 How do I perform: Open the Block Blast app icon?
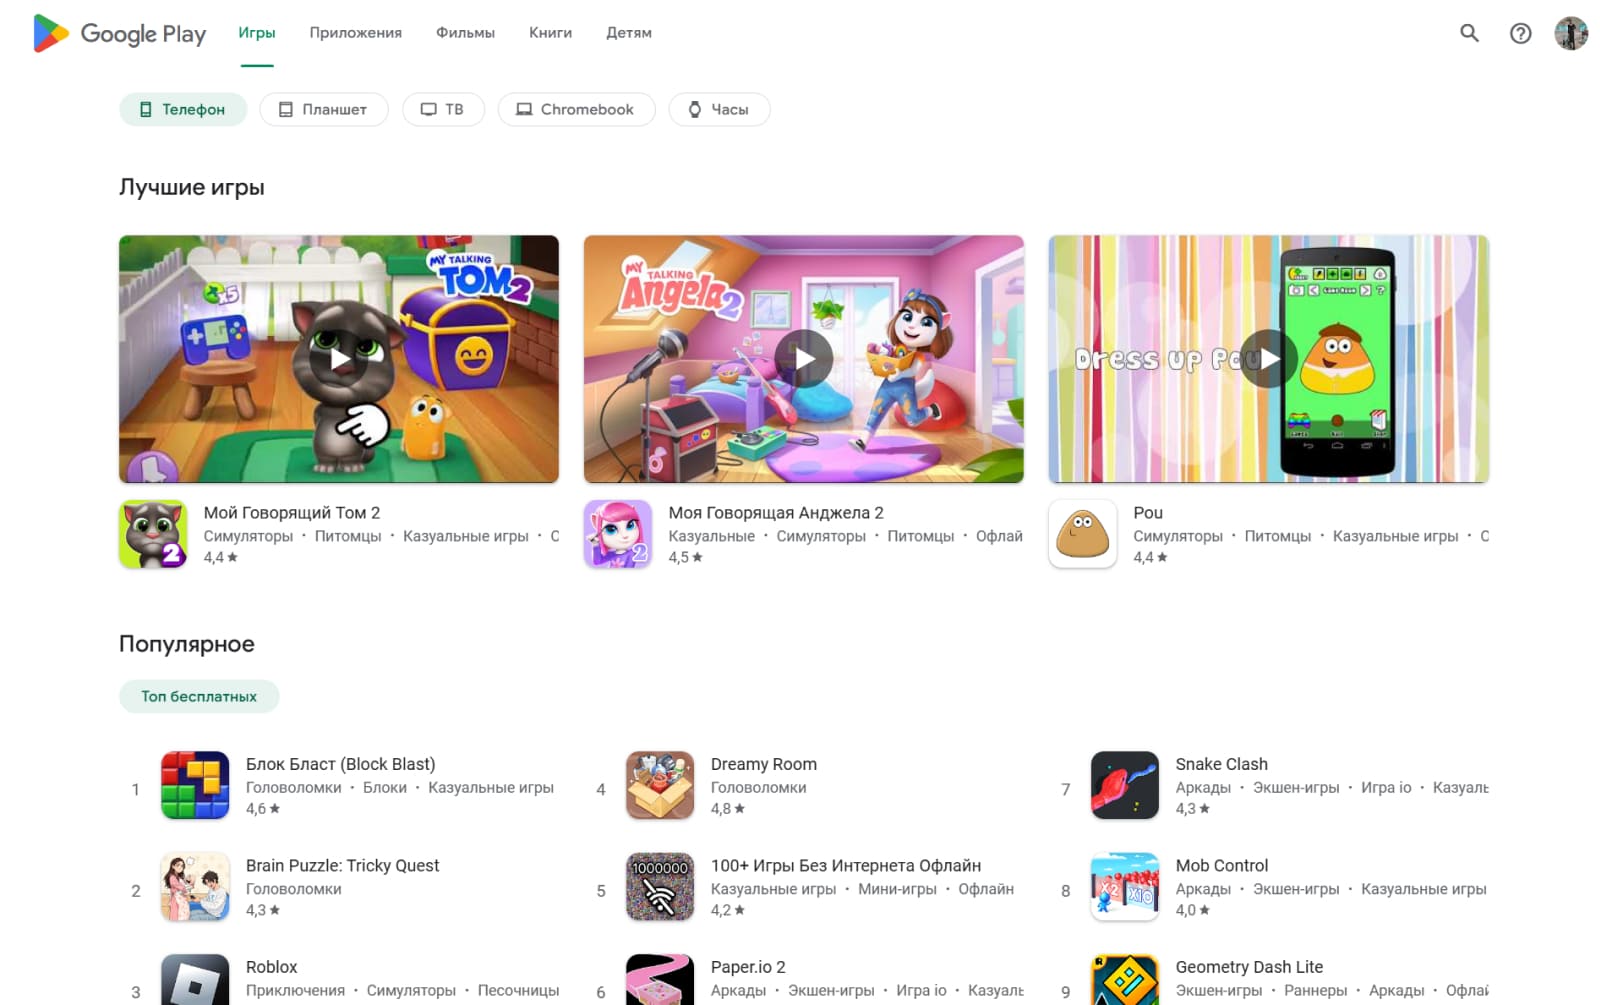pos(195,786)
